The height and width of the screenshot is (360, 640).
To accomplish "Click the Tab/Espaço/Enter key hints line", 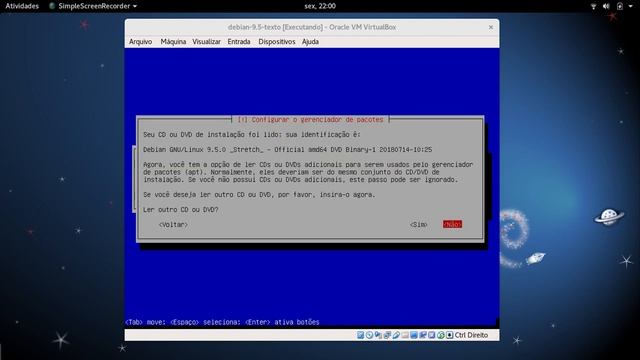I will tap(222, 322).
